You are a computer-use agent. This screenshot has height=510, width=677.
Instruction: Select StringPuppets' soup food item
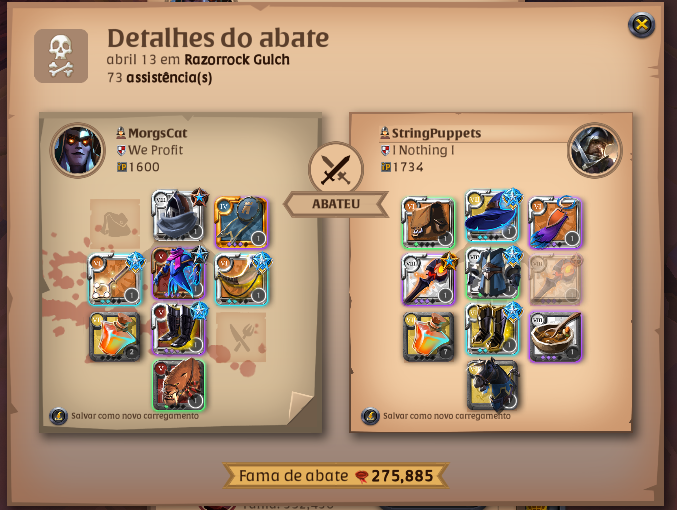[555, 336]
